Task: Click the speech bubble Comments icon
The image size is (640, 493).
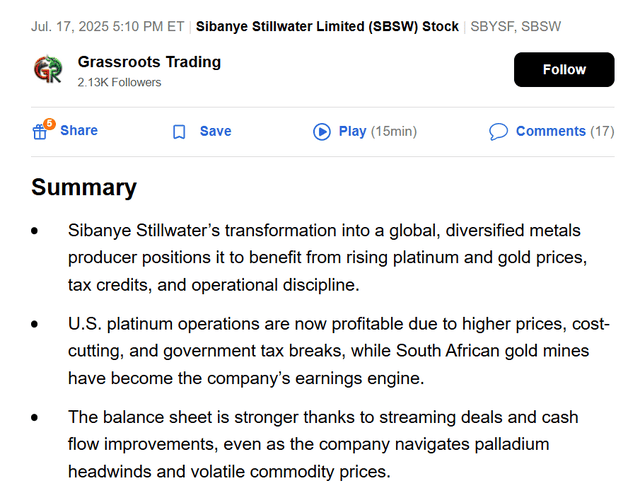Action: click(x=498, y=132)
